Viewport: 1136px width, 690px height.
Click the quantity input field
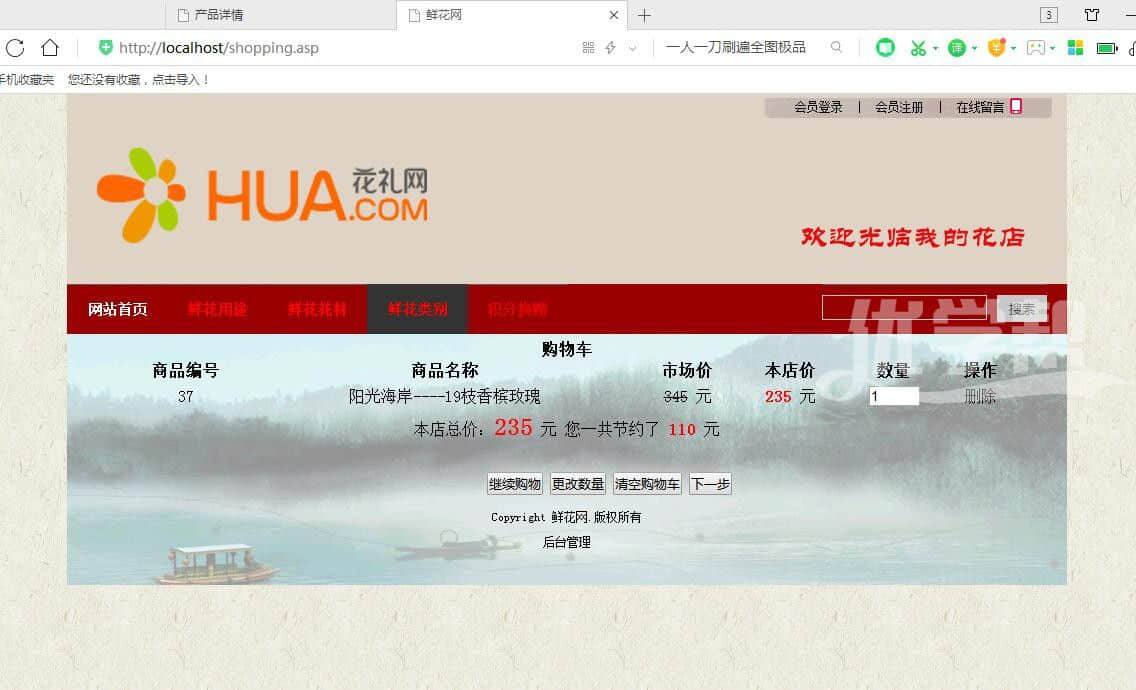click(x=893, y=396)
